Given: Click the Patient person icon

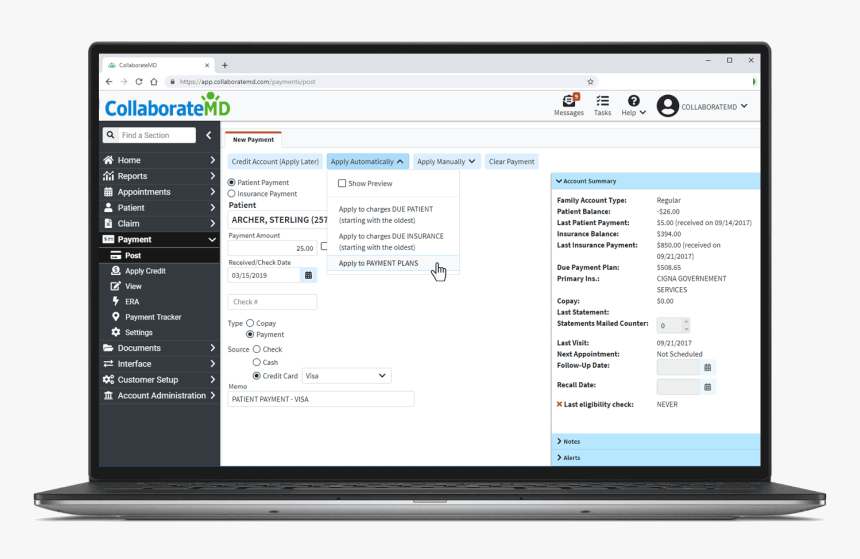Looking at the screenshot, I should click(x=108, y=208).
